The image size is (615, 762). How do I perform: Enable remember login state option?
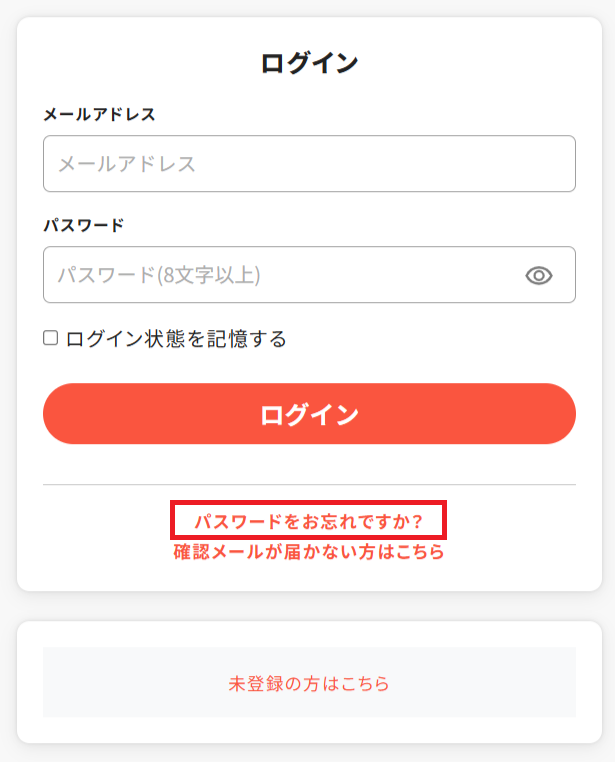pyautogui.click(x=50, y=338)
